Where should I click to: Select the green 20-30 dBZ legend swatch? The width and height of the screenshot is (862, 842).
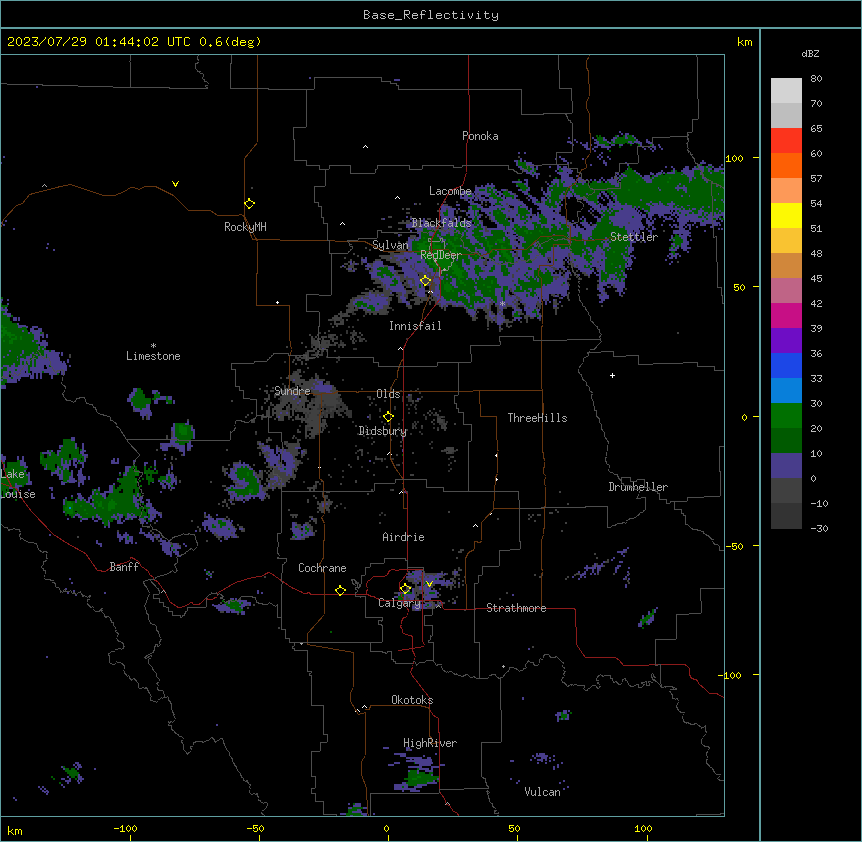click(x=786, y=416)
